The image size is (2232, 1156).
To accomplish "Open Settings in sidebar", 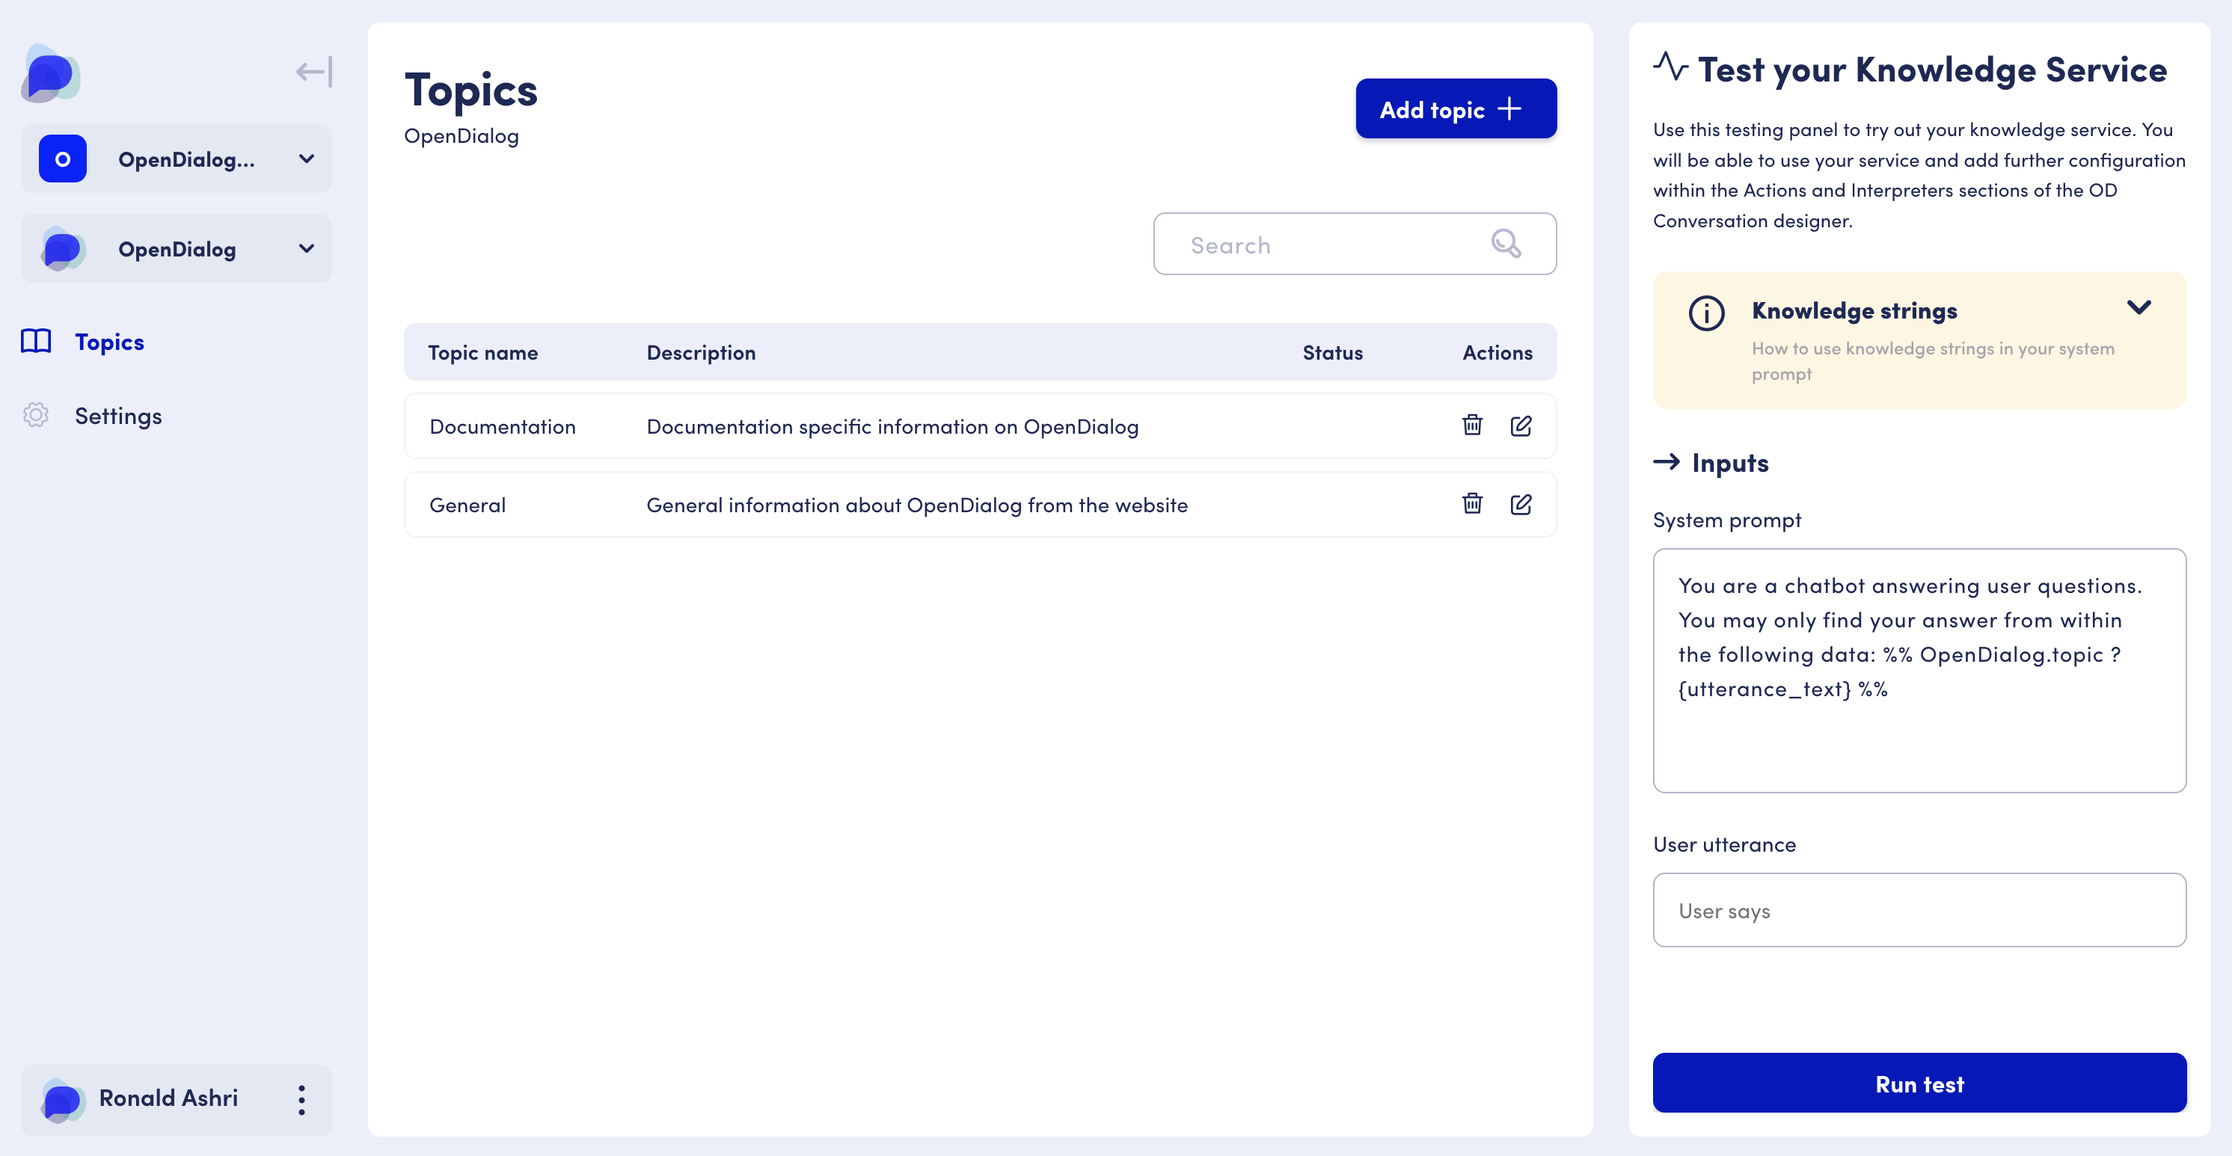I will point(118,416).
